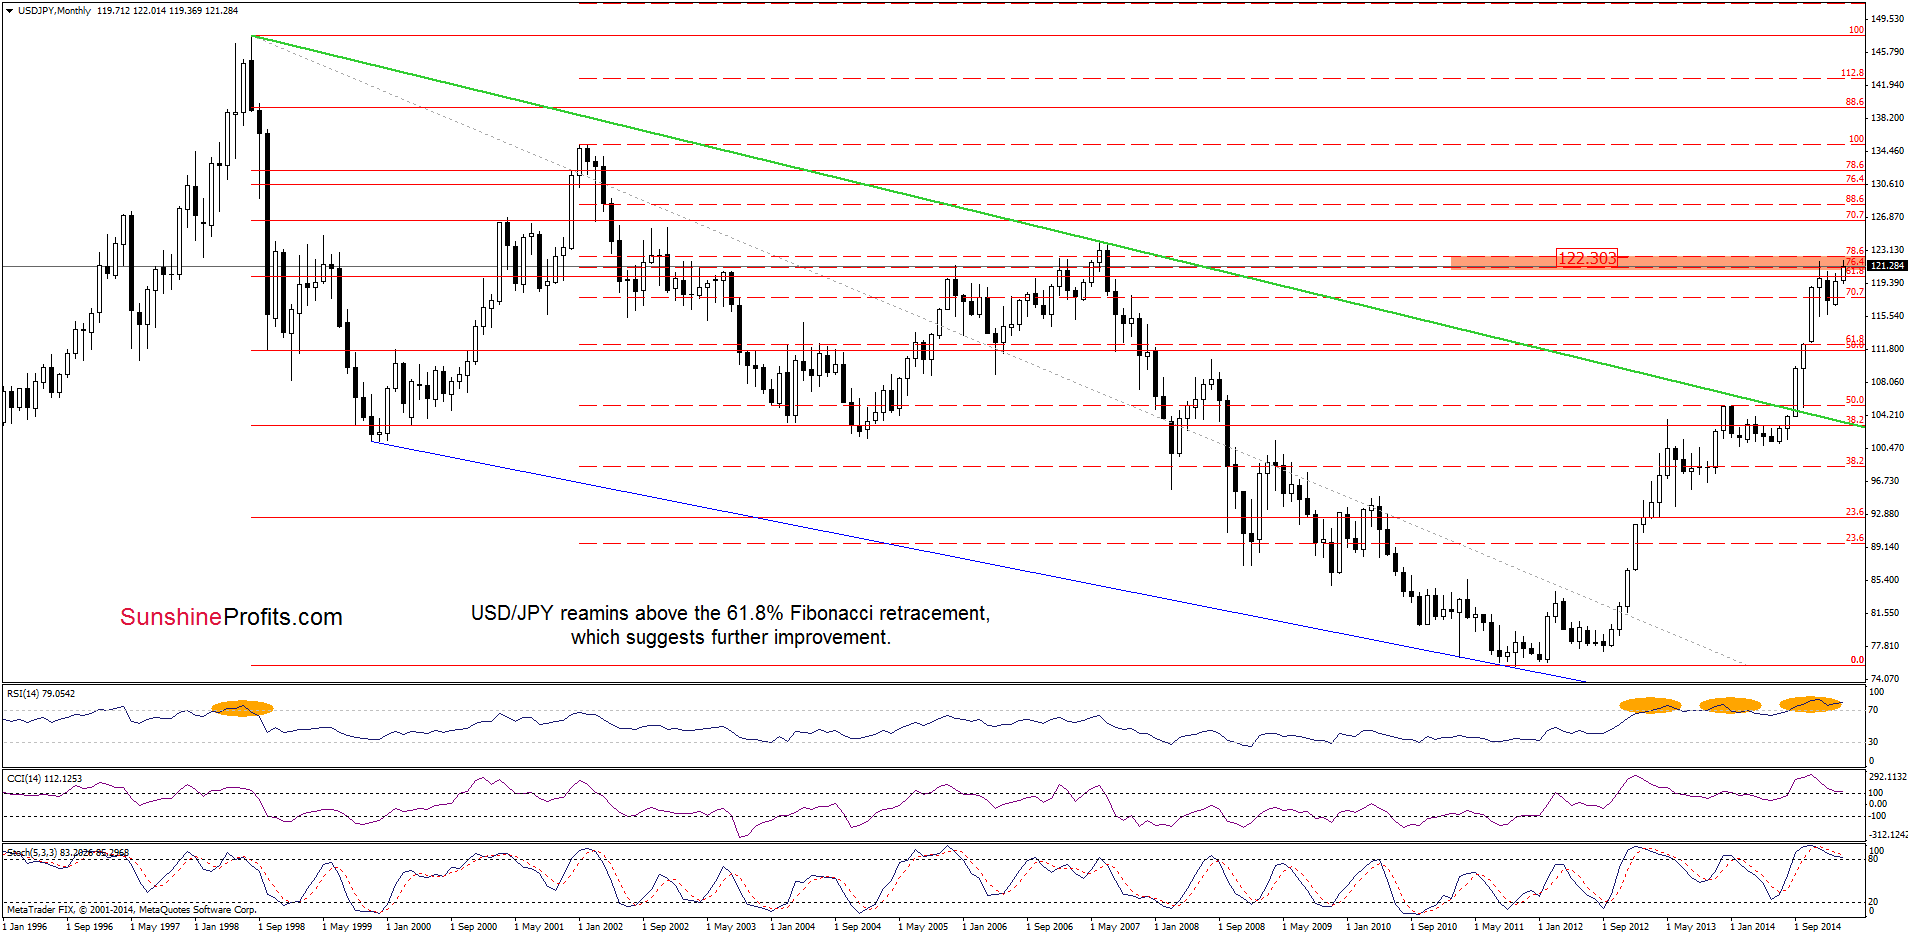Click the 1 Sep 2006 date label
The width and height of the screenshot is (1908, 935).
coord(1050,927)
